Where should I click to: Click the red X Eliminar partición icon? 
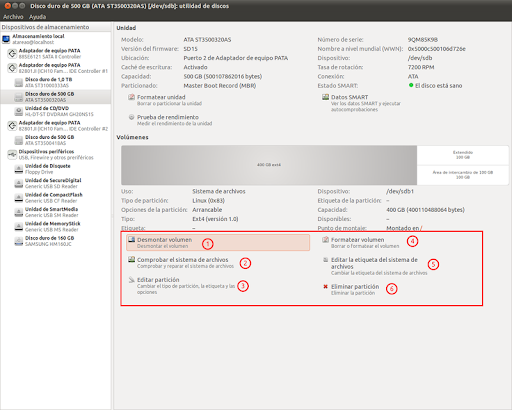325,286
